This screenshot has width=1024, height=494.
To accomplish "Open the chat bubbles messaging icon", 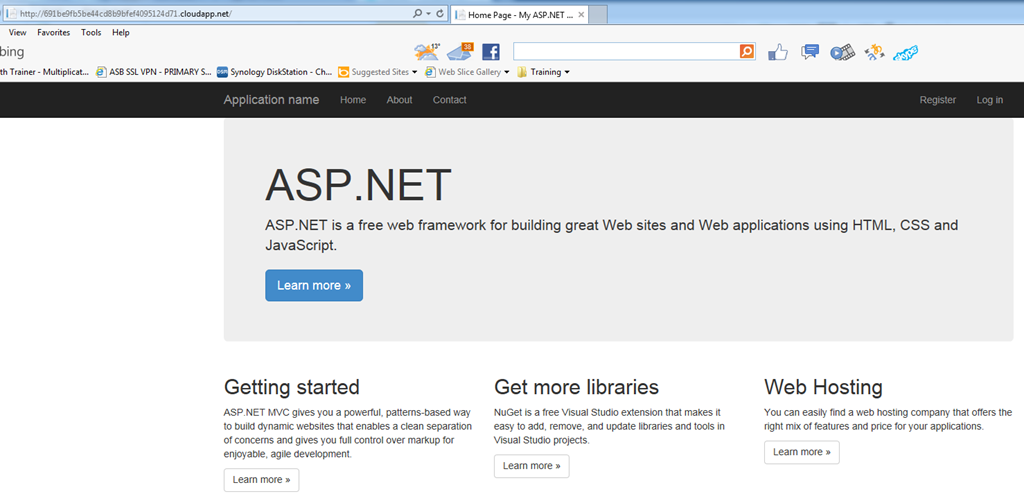I will [x=810, y=52].
